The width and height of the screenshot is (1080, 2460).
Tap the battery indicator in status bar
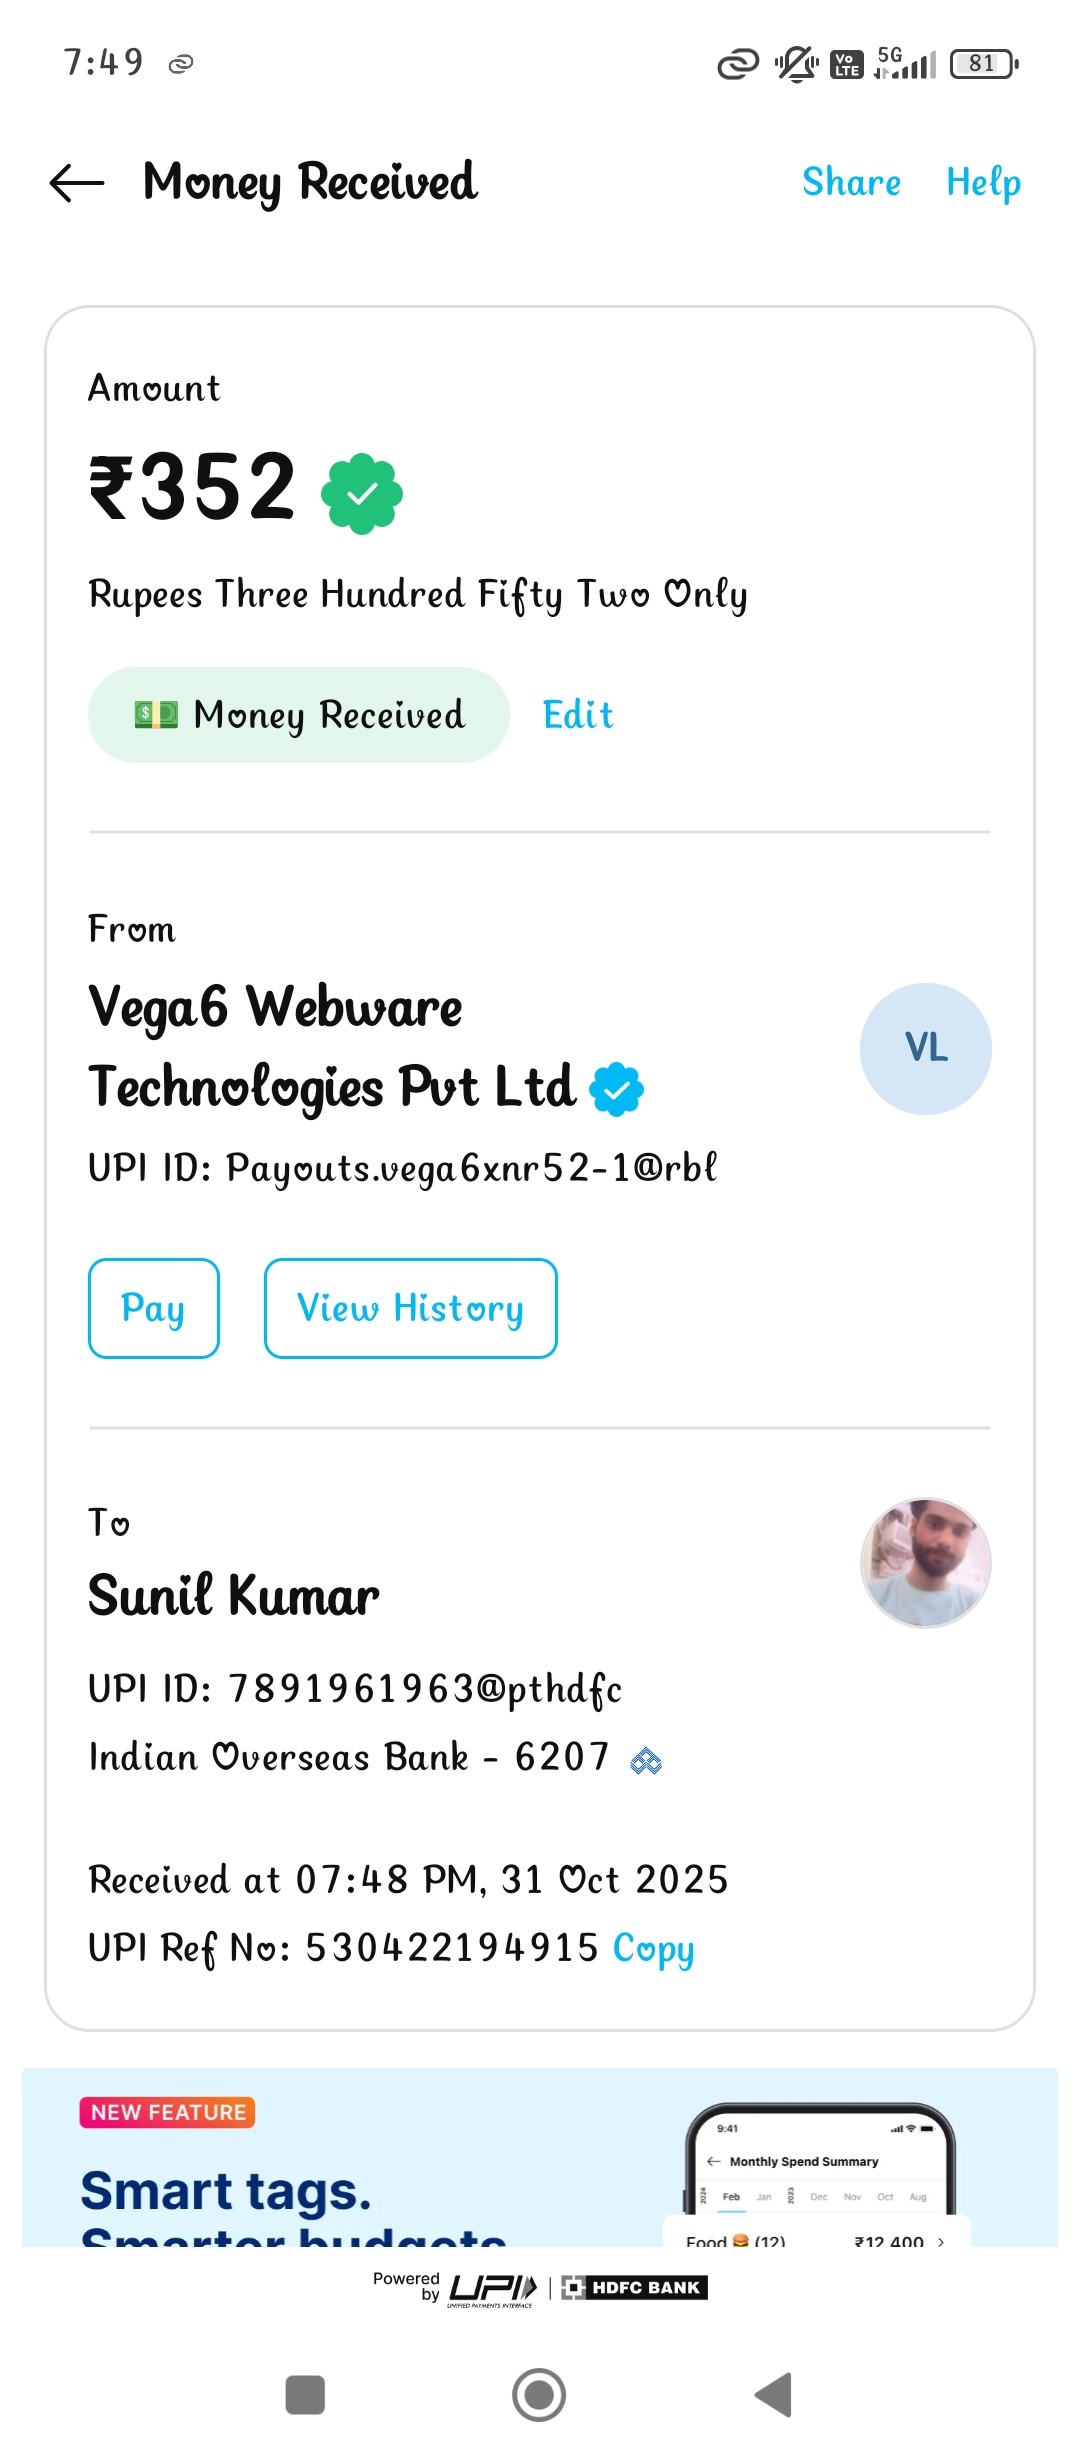click(x=984, y=64)
